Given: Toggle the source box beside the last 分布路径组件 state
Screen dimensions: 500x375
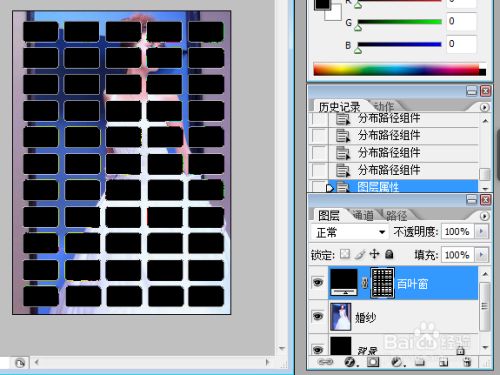Looking at the screenshot, I should click(319, 170).
